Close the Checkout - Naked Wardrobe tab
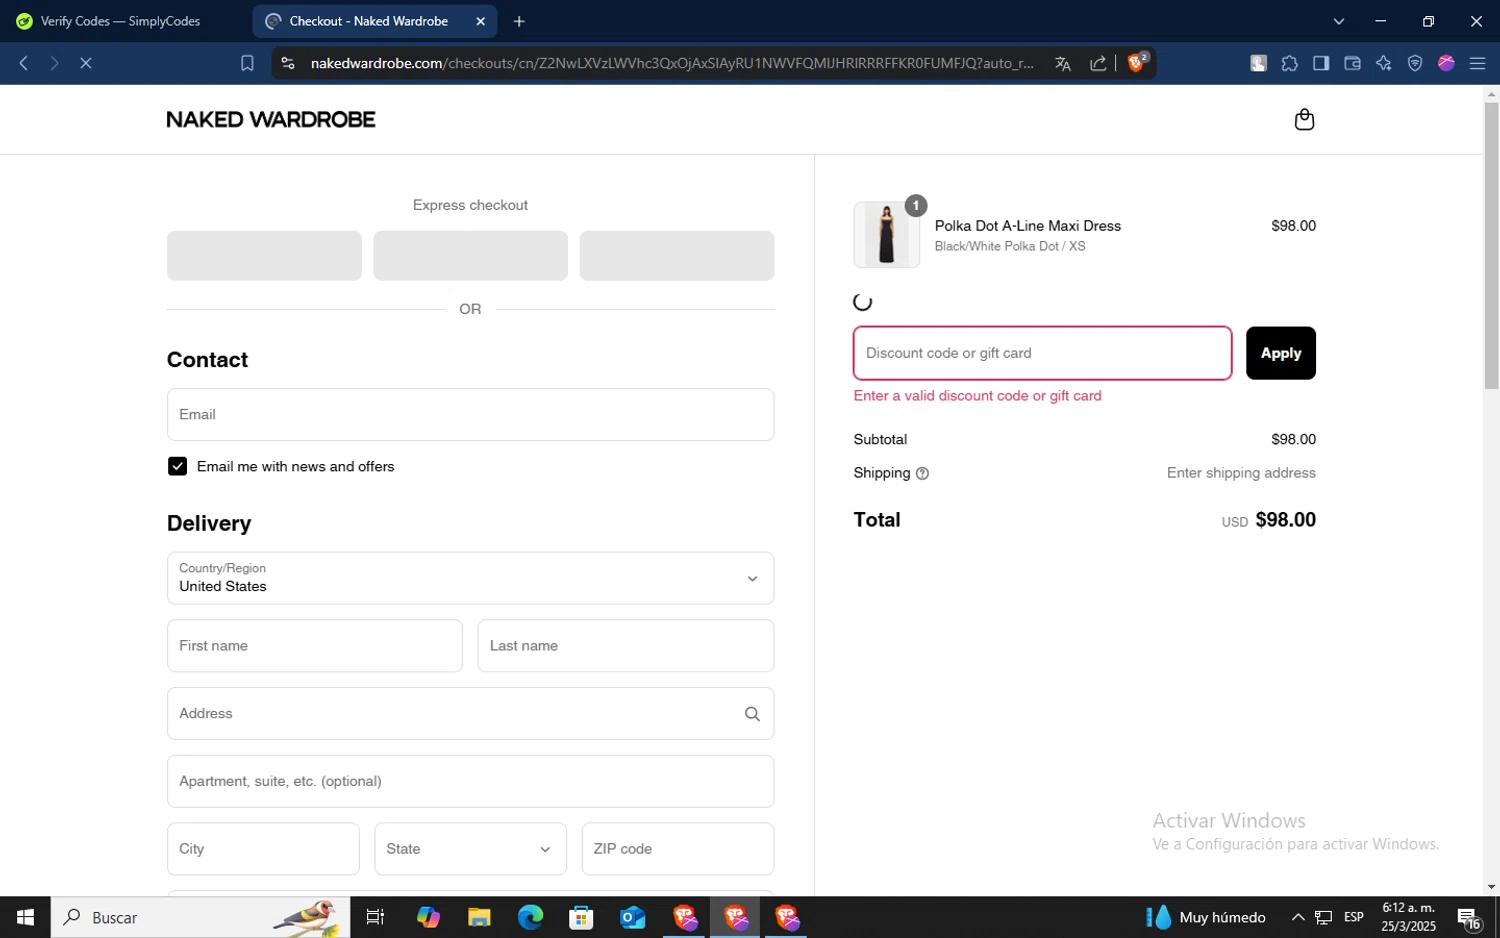 click(480, 21)
